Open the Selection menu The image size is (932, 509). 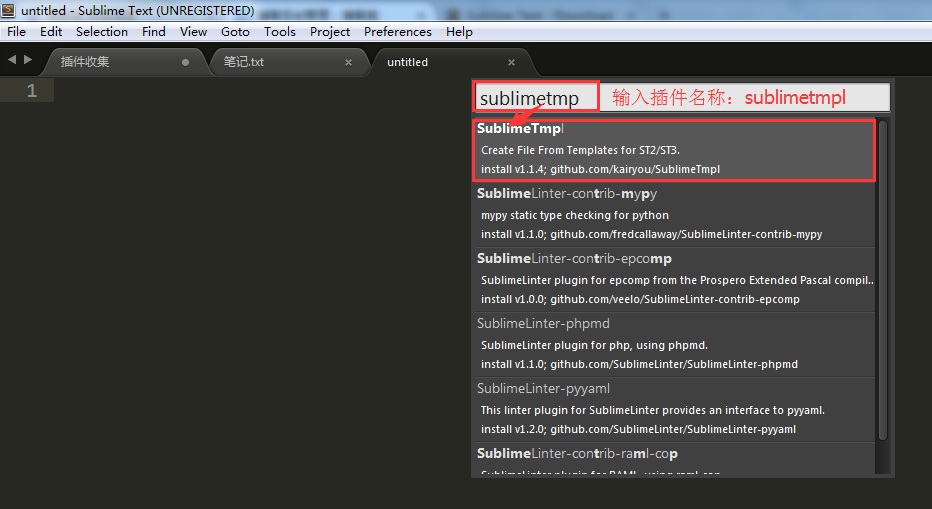[x=102, y=32]
